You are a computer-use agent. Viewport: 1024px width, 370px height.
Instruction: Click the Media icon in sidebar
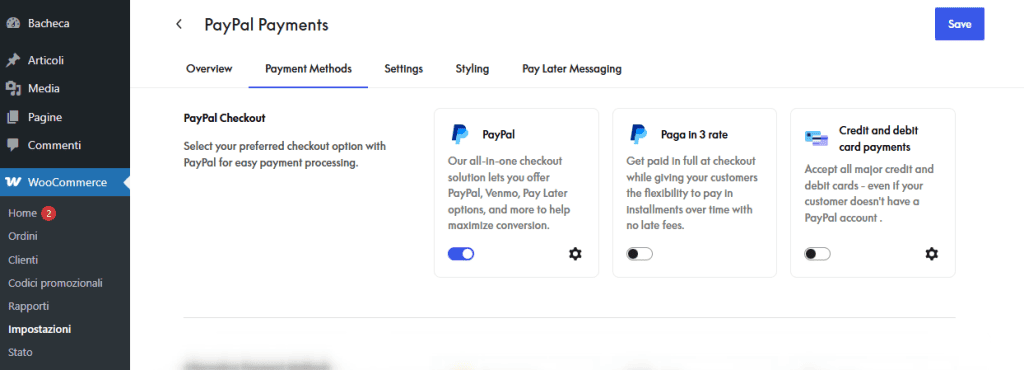tap(12, 88)
